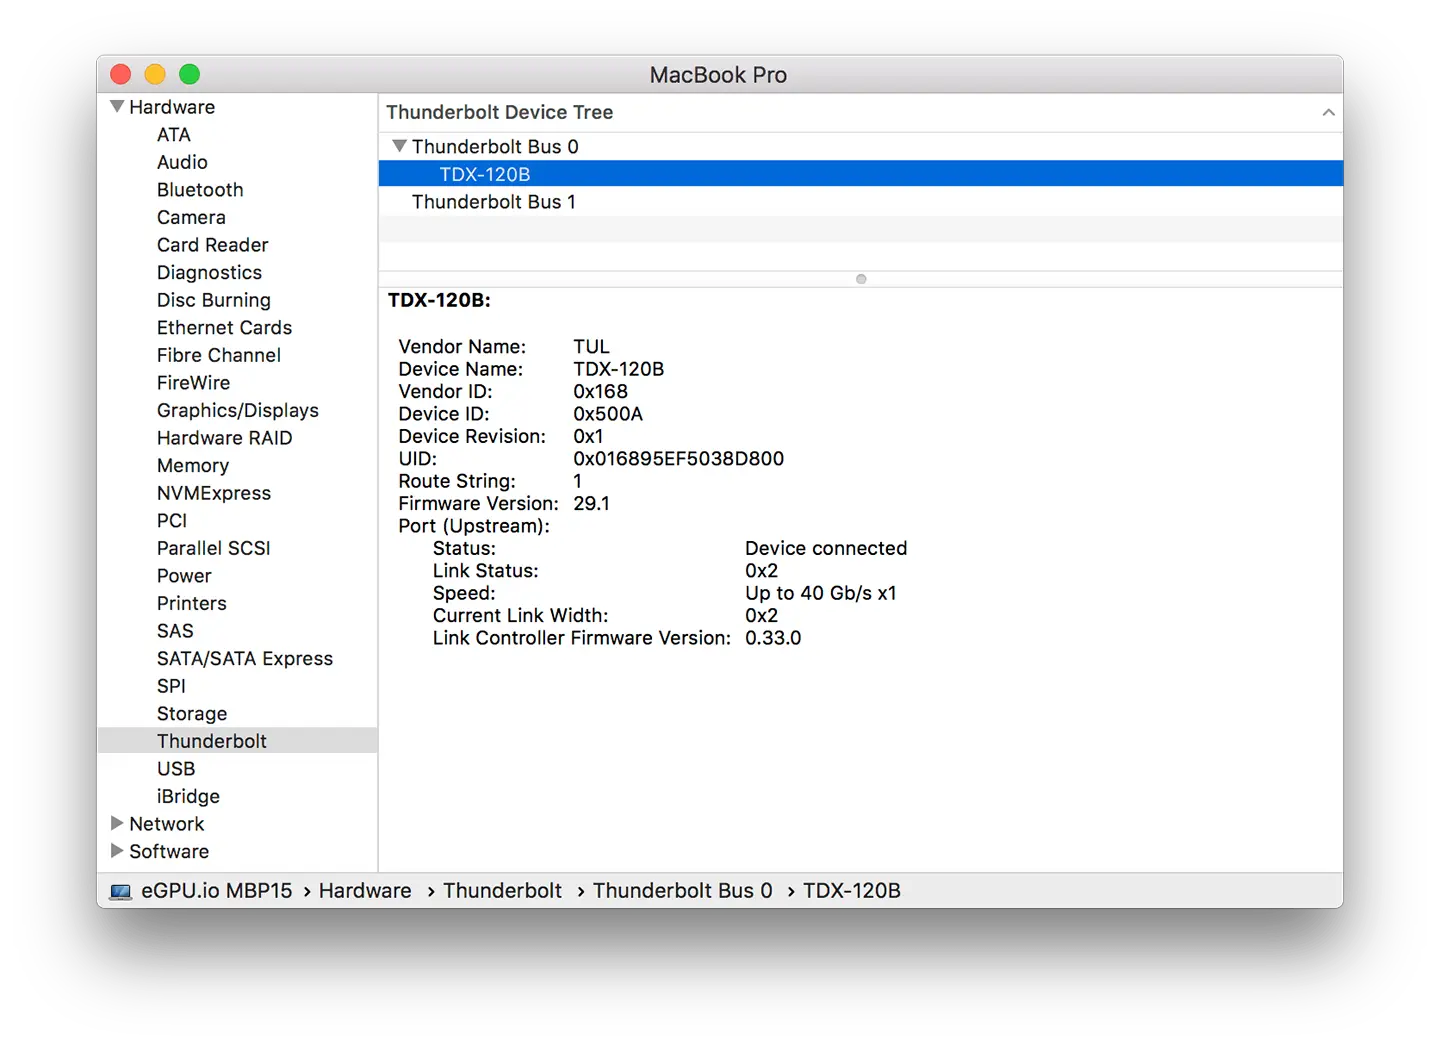The width and height of the screenshot is (1440, 1046).
Task: Collapse the Hardware section in sidebar
Action: coord(117,106)
